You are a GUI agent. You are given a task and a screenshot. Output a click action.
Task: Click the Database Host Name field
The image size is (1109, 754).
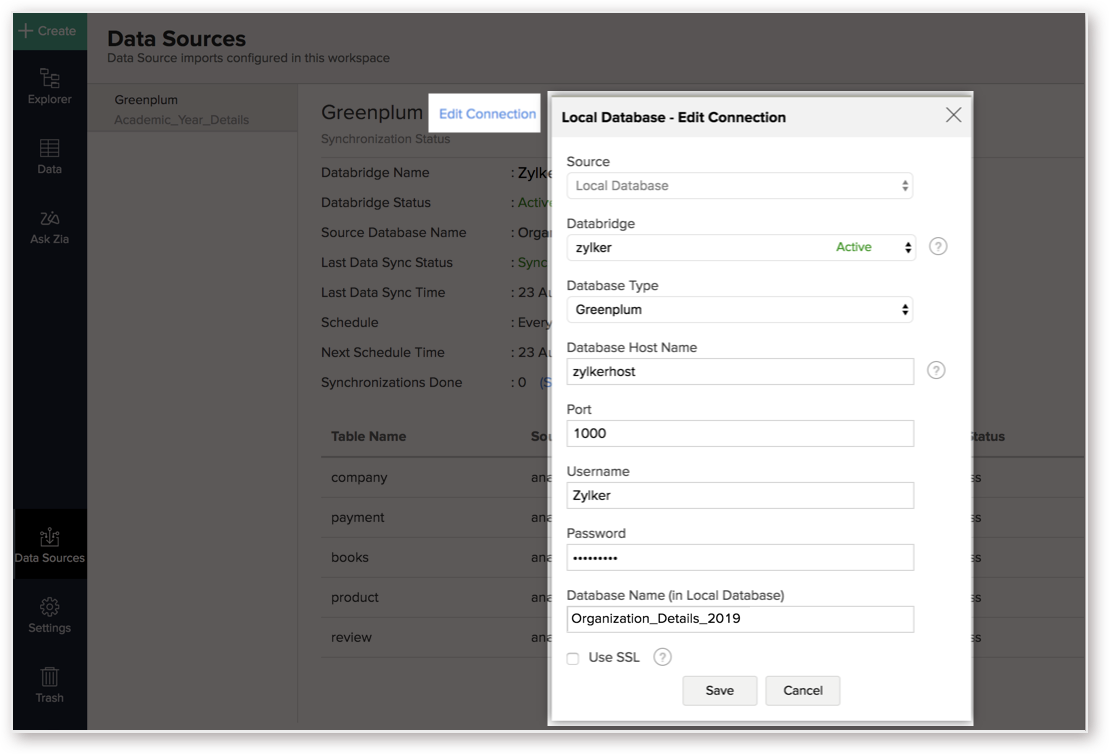point(740,371)
